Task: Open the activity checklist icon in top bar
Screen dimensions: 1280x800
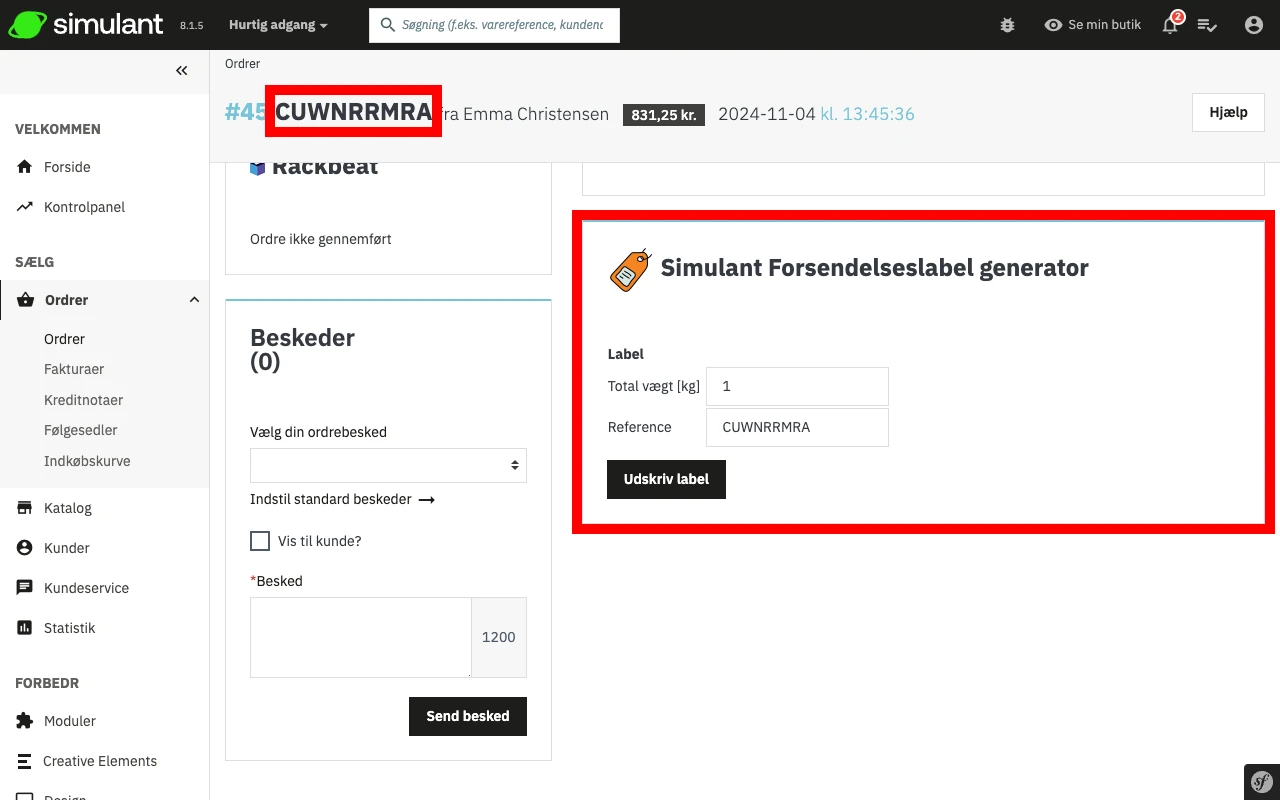Action: [1208, 24]
